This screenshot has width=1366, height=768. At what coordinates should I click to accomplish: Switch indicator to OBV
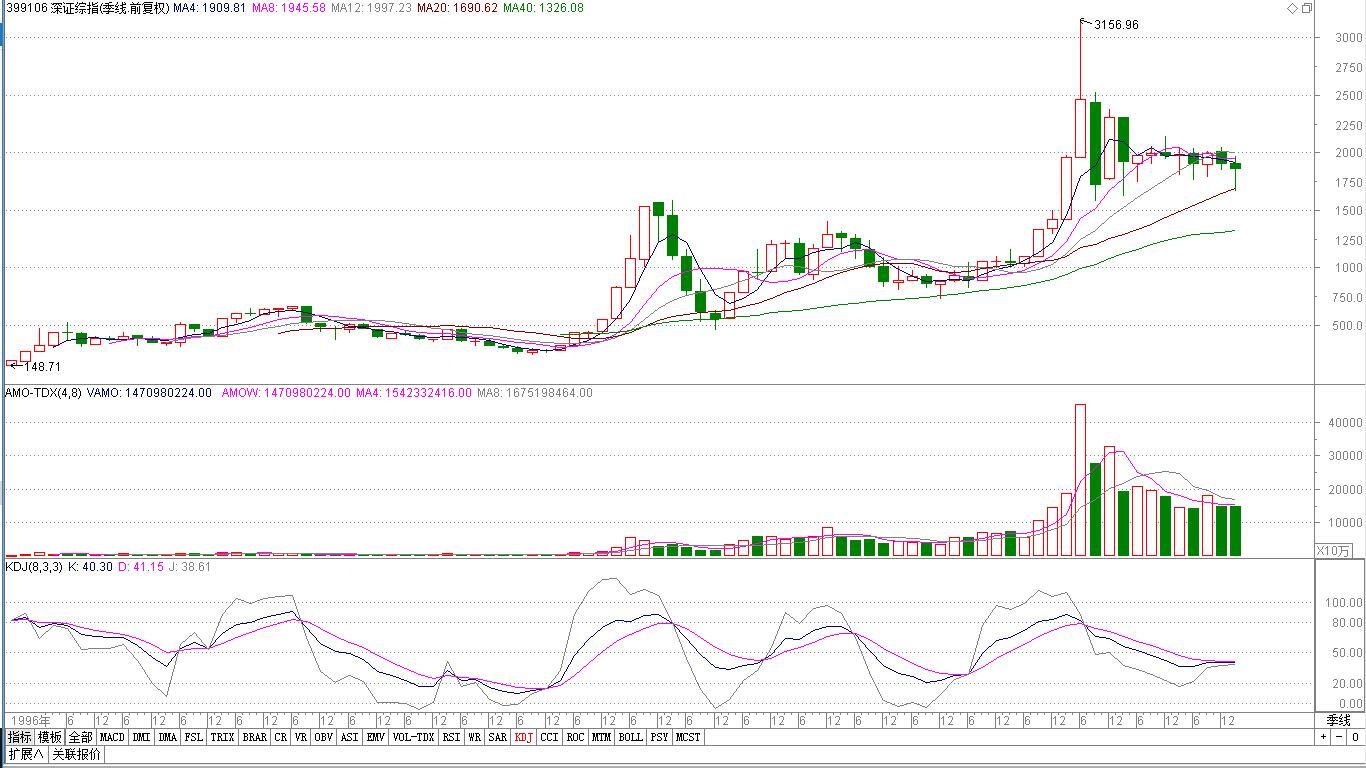[324, 737]
